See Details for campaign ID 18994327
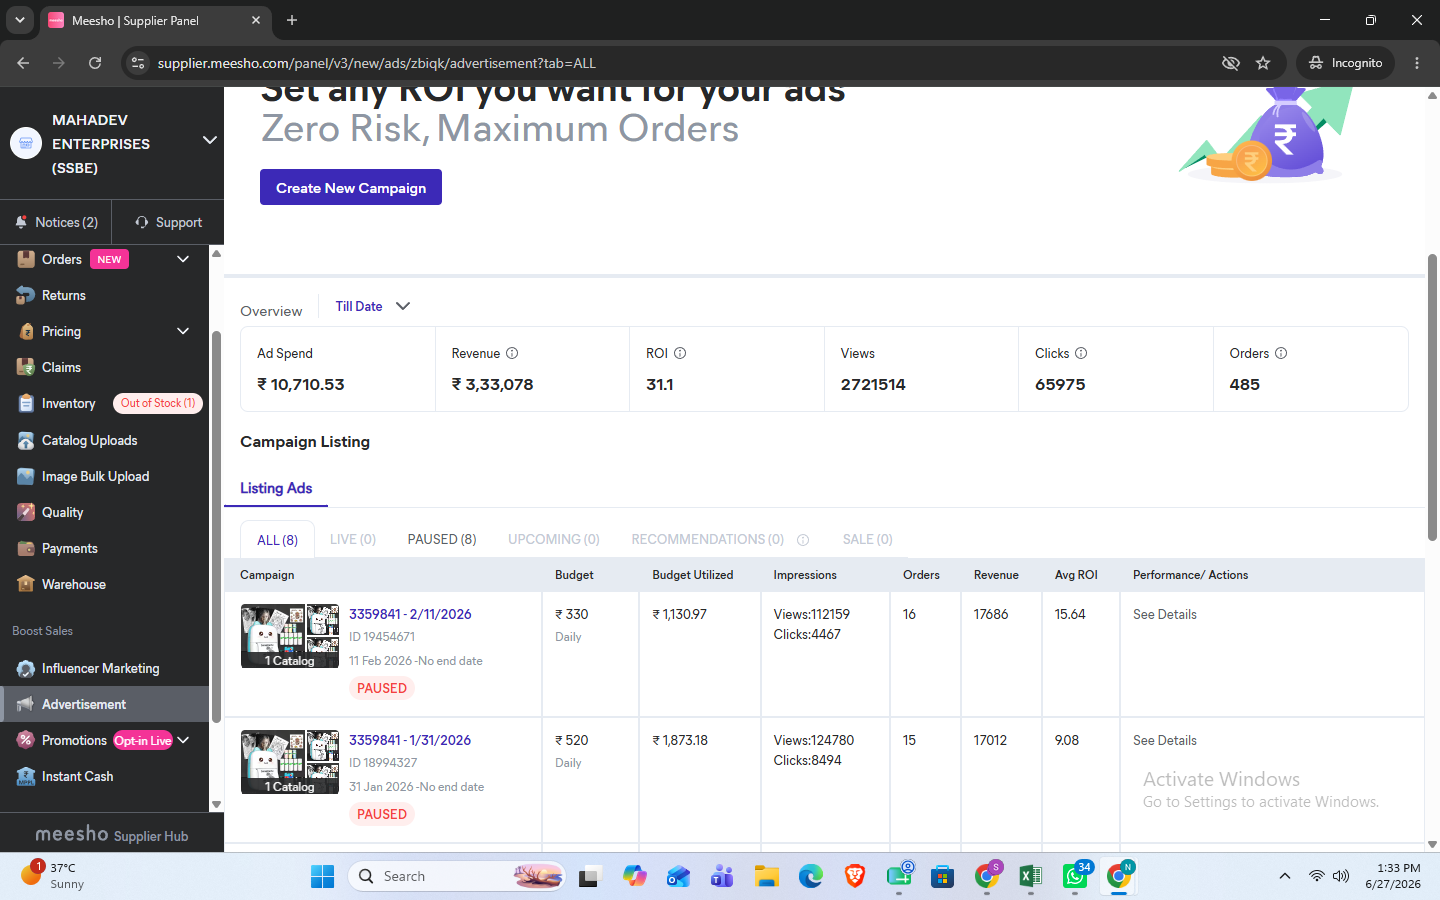Image resolution: width=1440 pixels, height=900 pixels. tap(1165, 740)
